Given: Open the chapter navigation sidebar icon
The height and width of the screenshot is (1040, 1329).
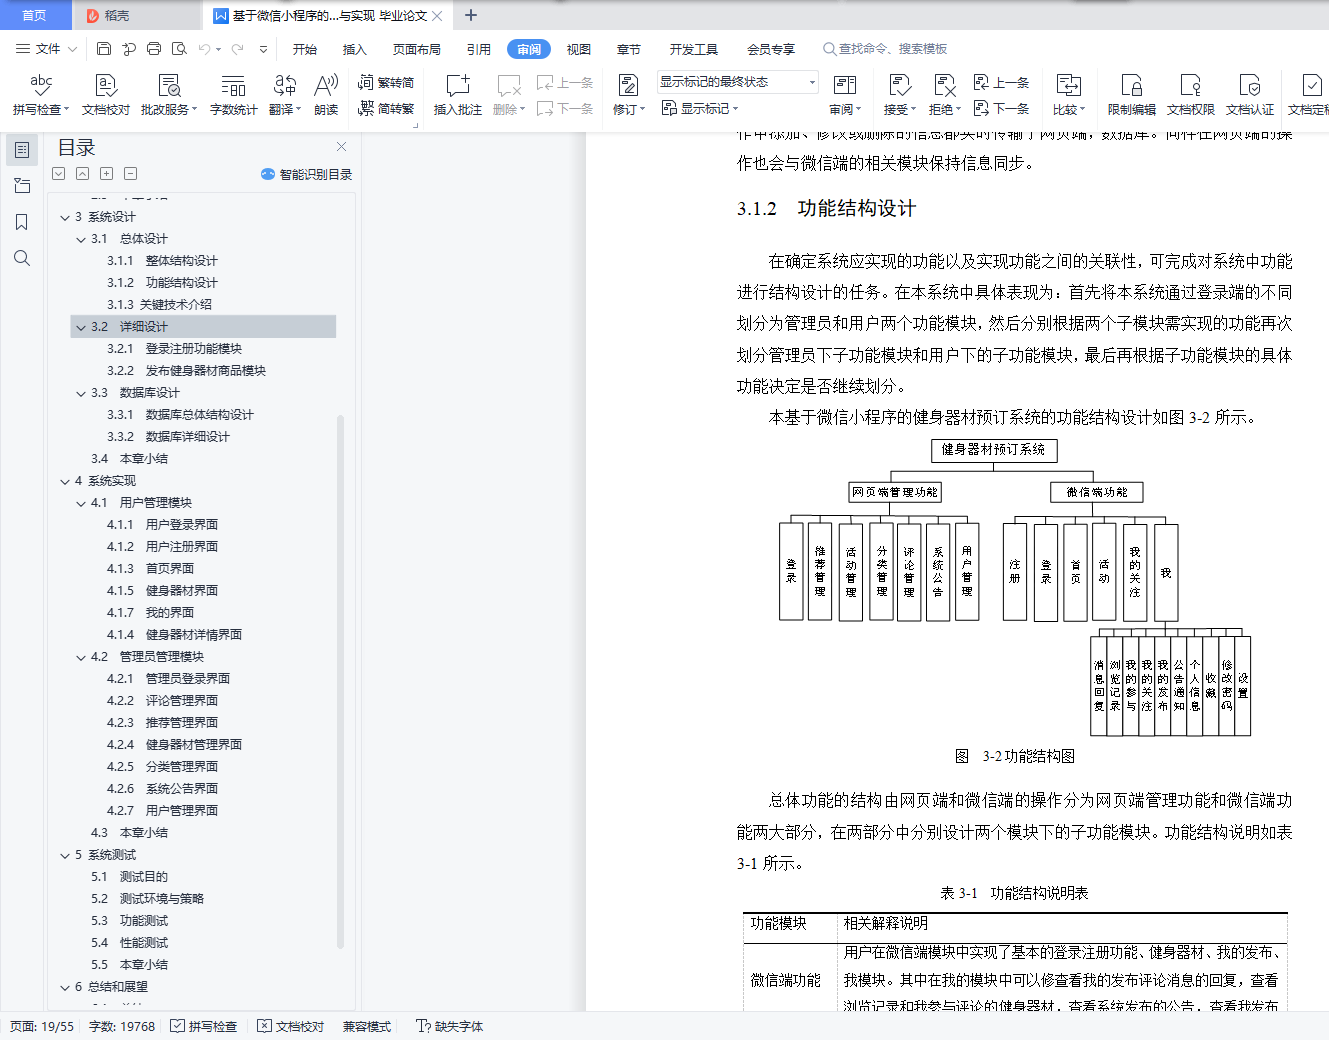Looking at the screenshot, I should click(22, 186).
